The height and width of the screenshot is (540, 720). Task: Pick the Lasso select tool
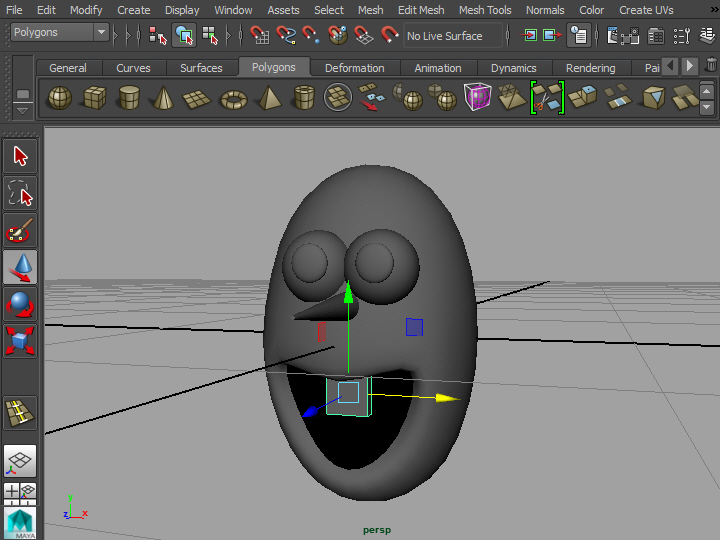click(20, 193)
